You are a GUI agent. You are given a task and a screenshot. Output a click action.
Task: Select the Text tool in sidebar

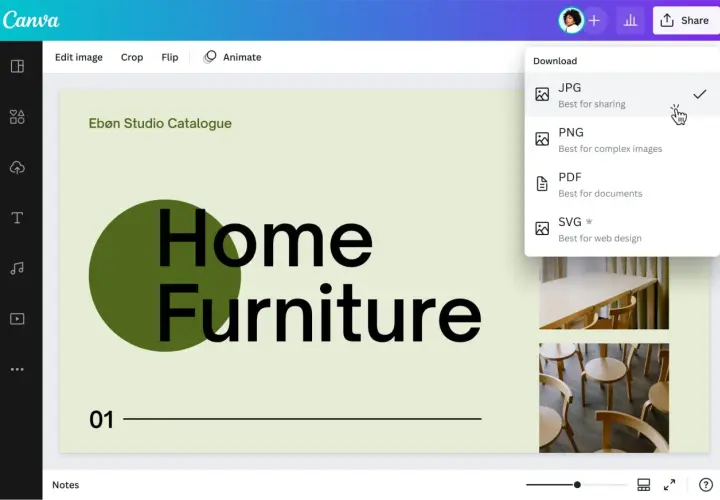coord(17,218)
